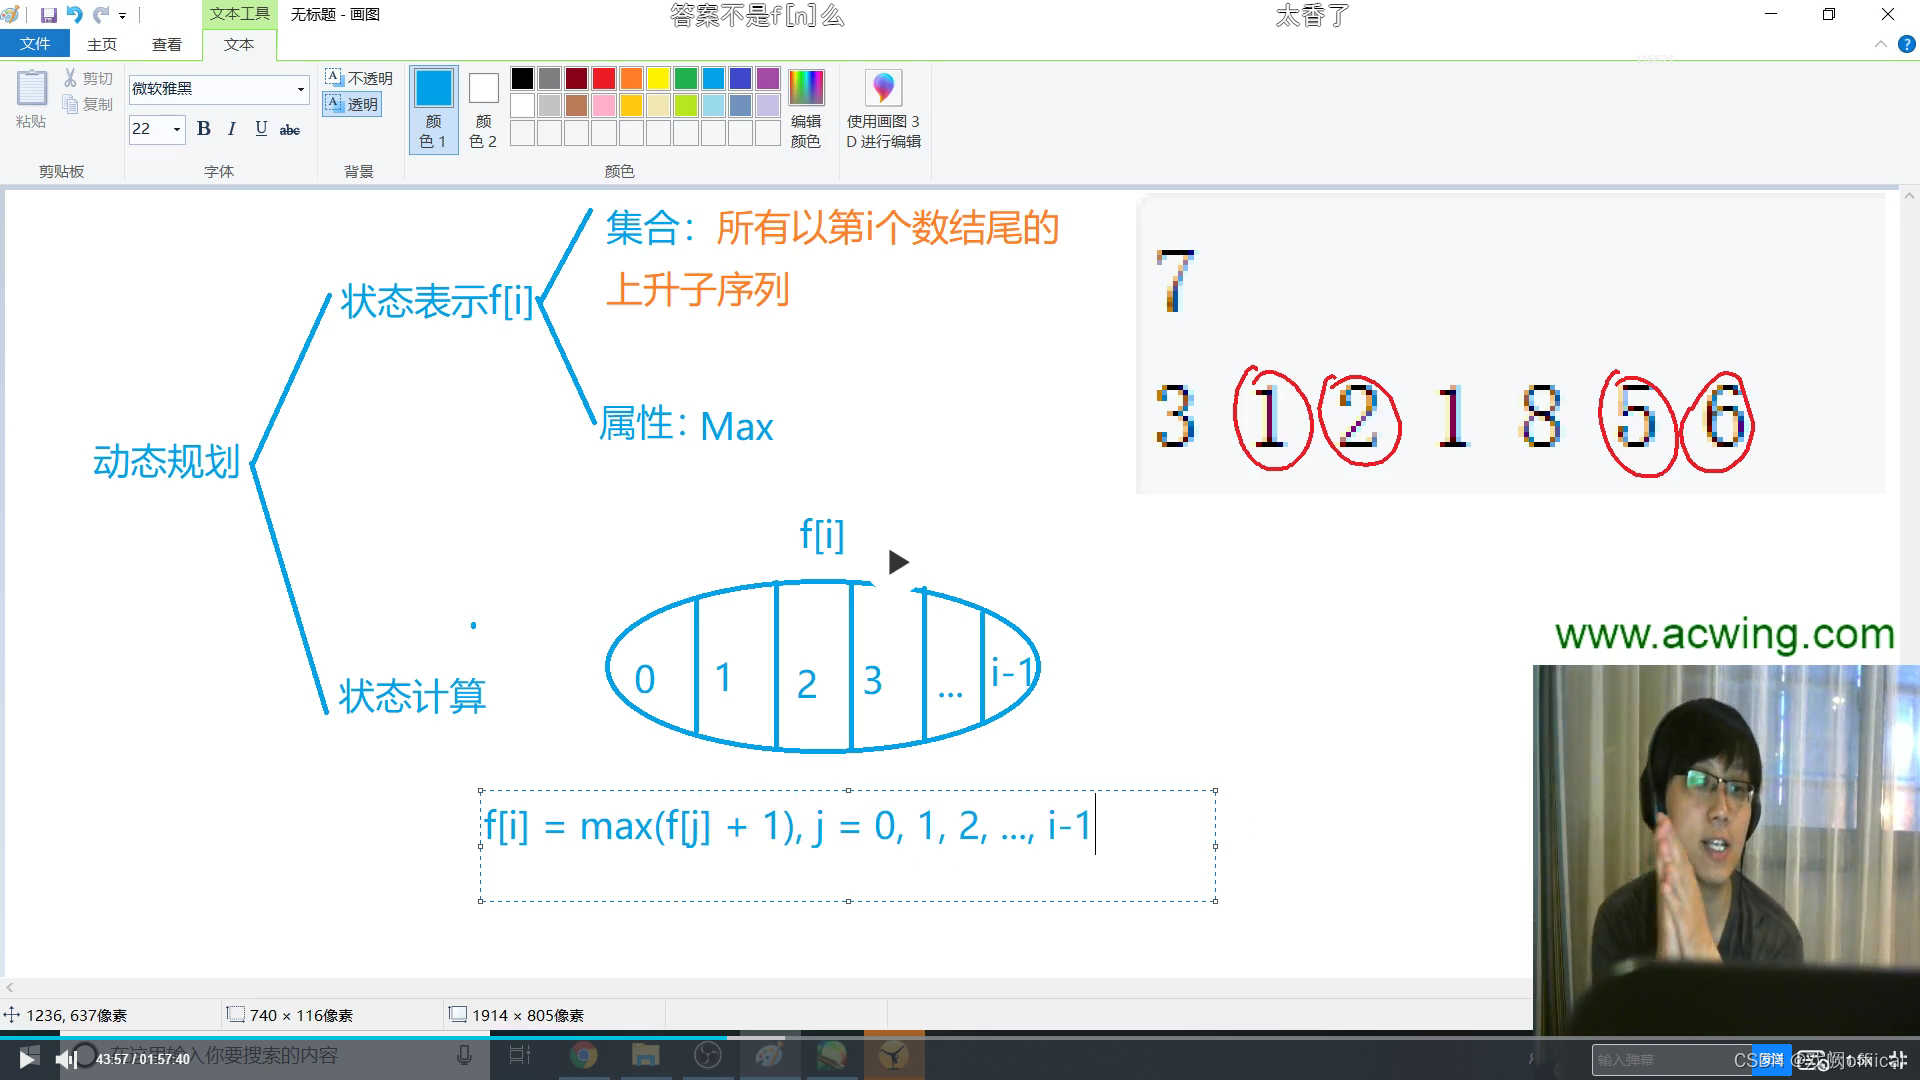Image resolution: width=1920 pixels, height=1080 pixels.
Task: Click the Cut button
Action: coord(88,78)
